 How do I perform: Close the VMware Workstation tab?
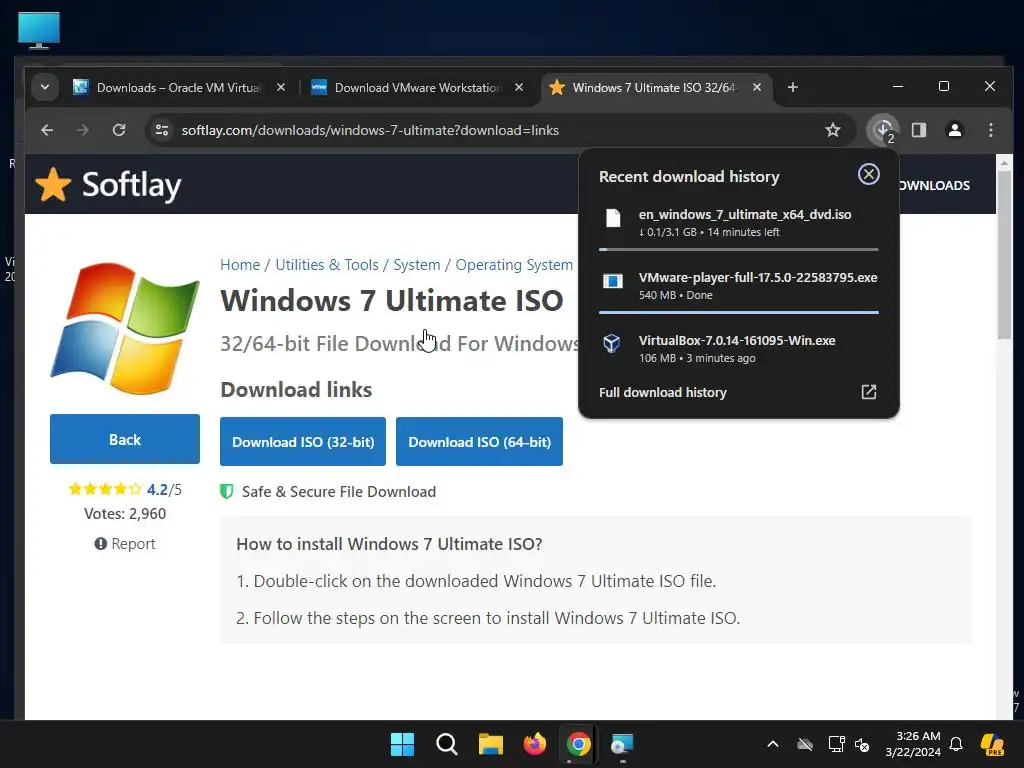pyautogui.click(x=519, y=87)
